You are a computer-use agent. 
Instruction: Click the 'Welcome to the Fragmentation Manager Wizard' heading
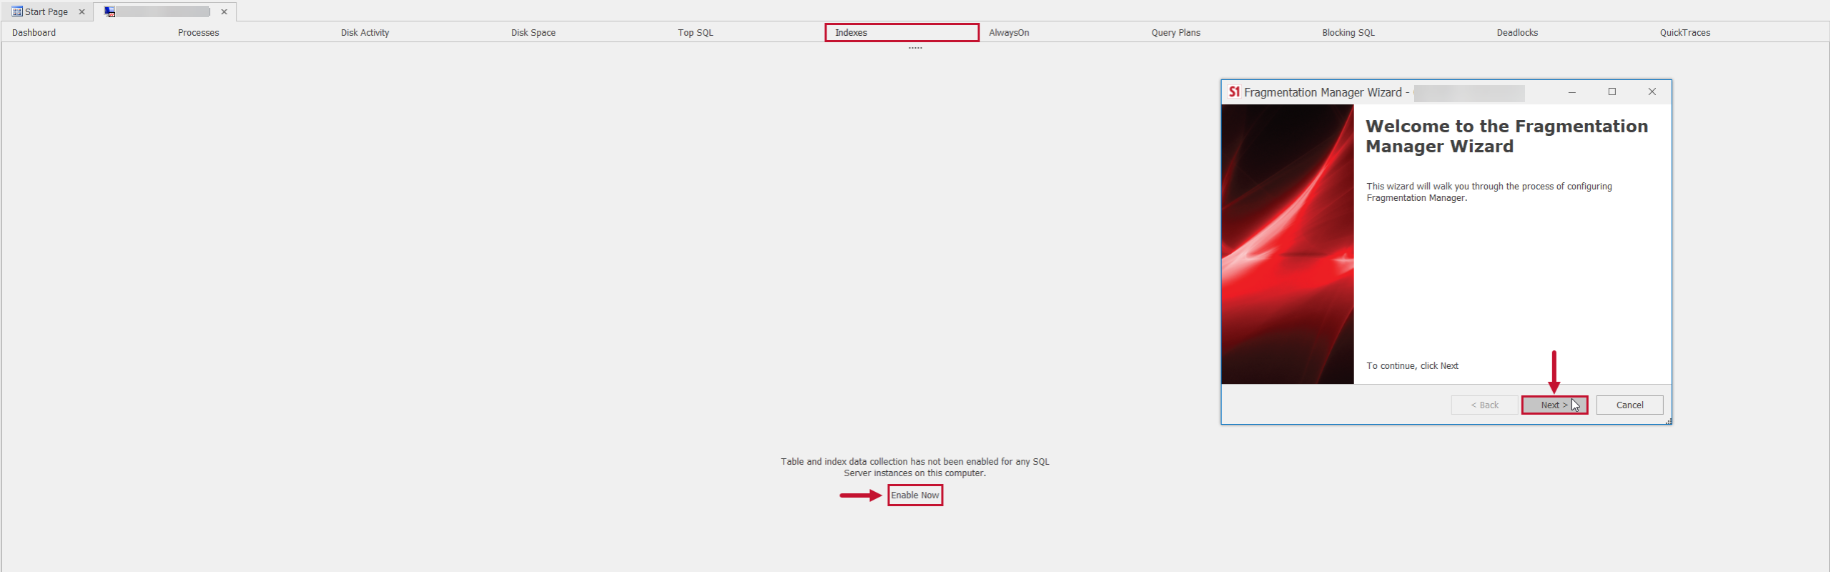coord(1506,136)
